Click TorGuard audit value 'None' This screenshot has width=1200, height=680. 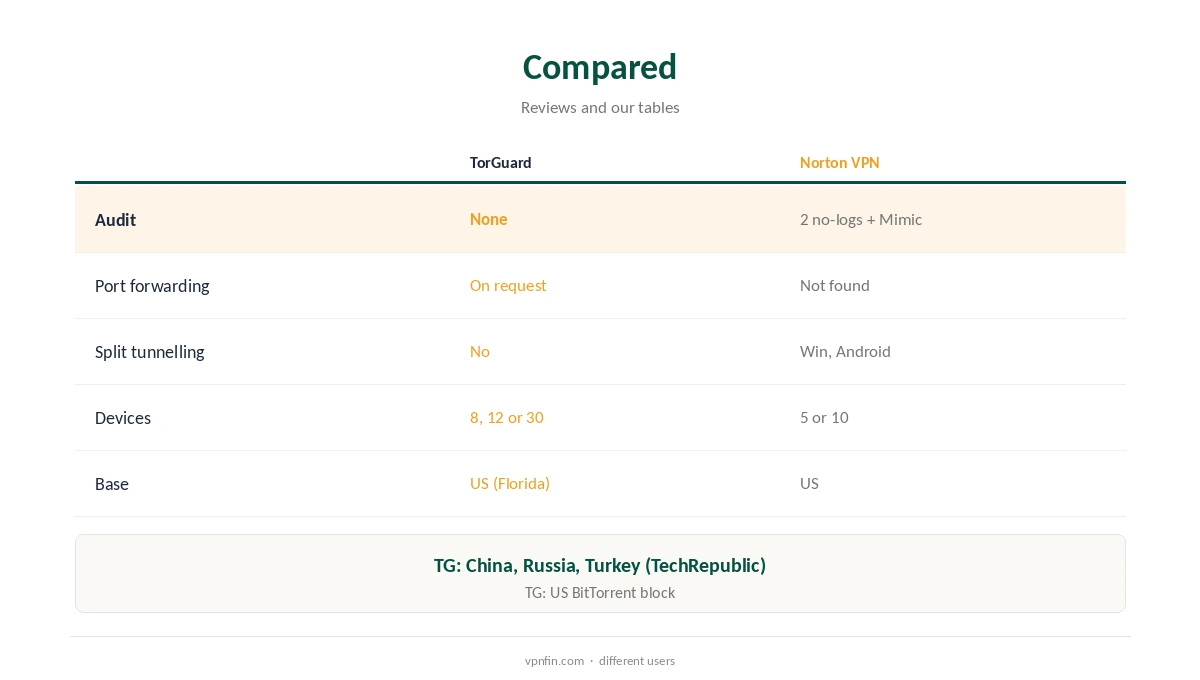489,219
